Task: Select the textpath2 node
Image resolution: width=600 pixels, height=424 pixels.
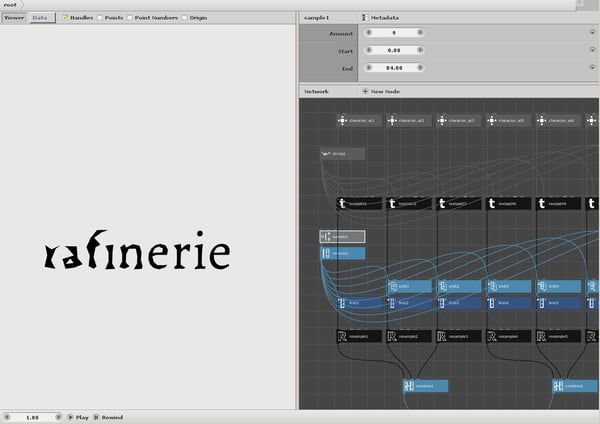Action: (409, 204)
